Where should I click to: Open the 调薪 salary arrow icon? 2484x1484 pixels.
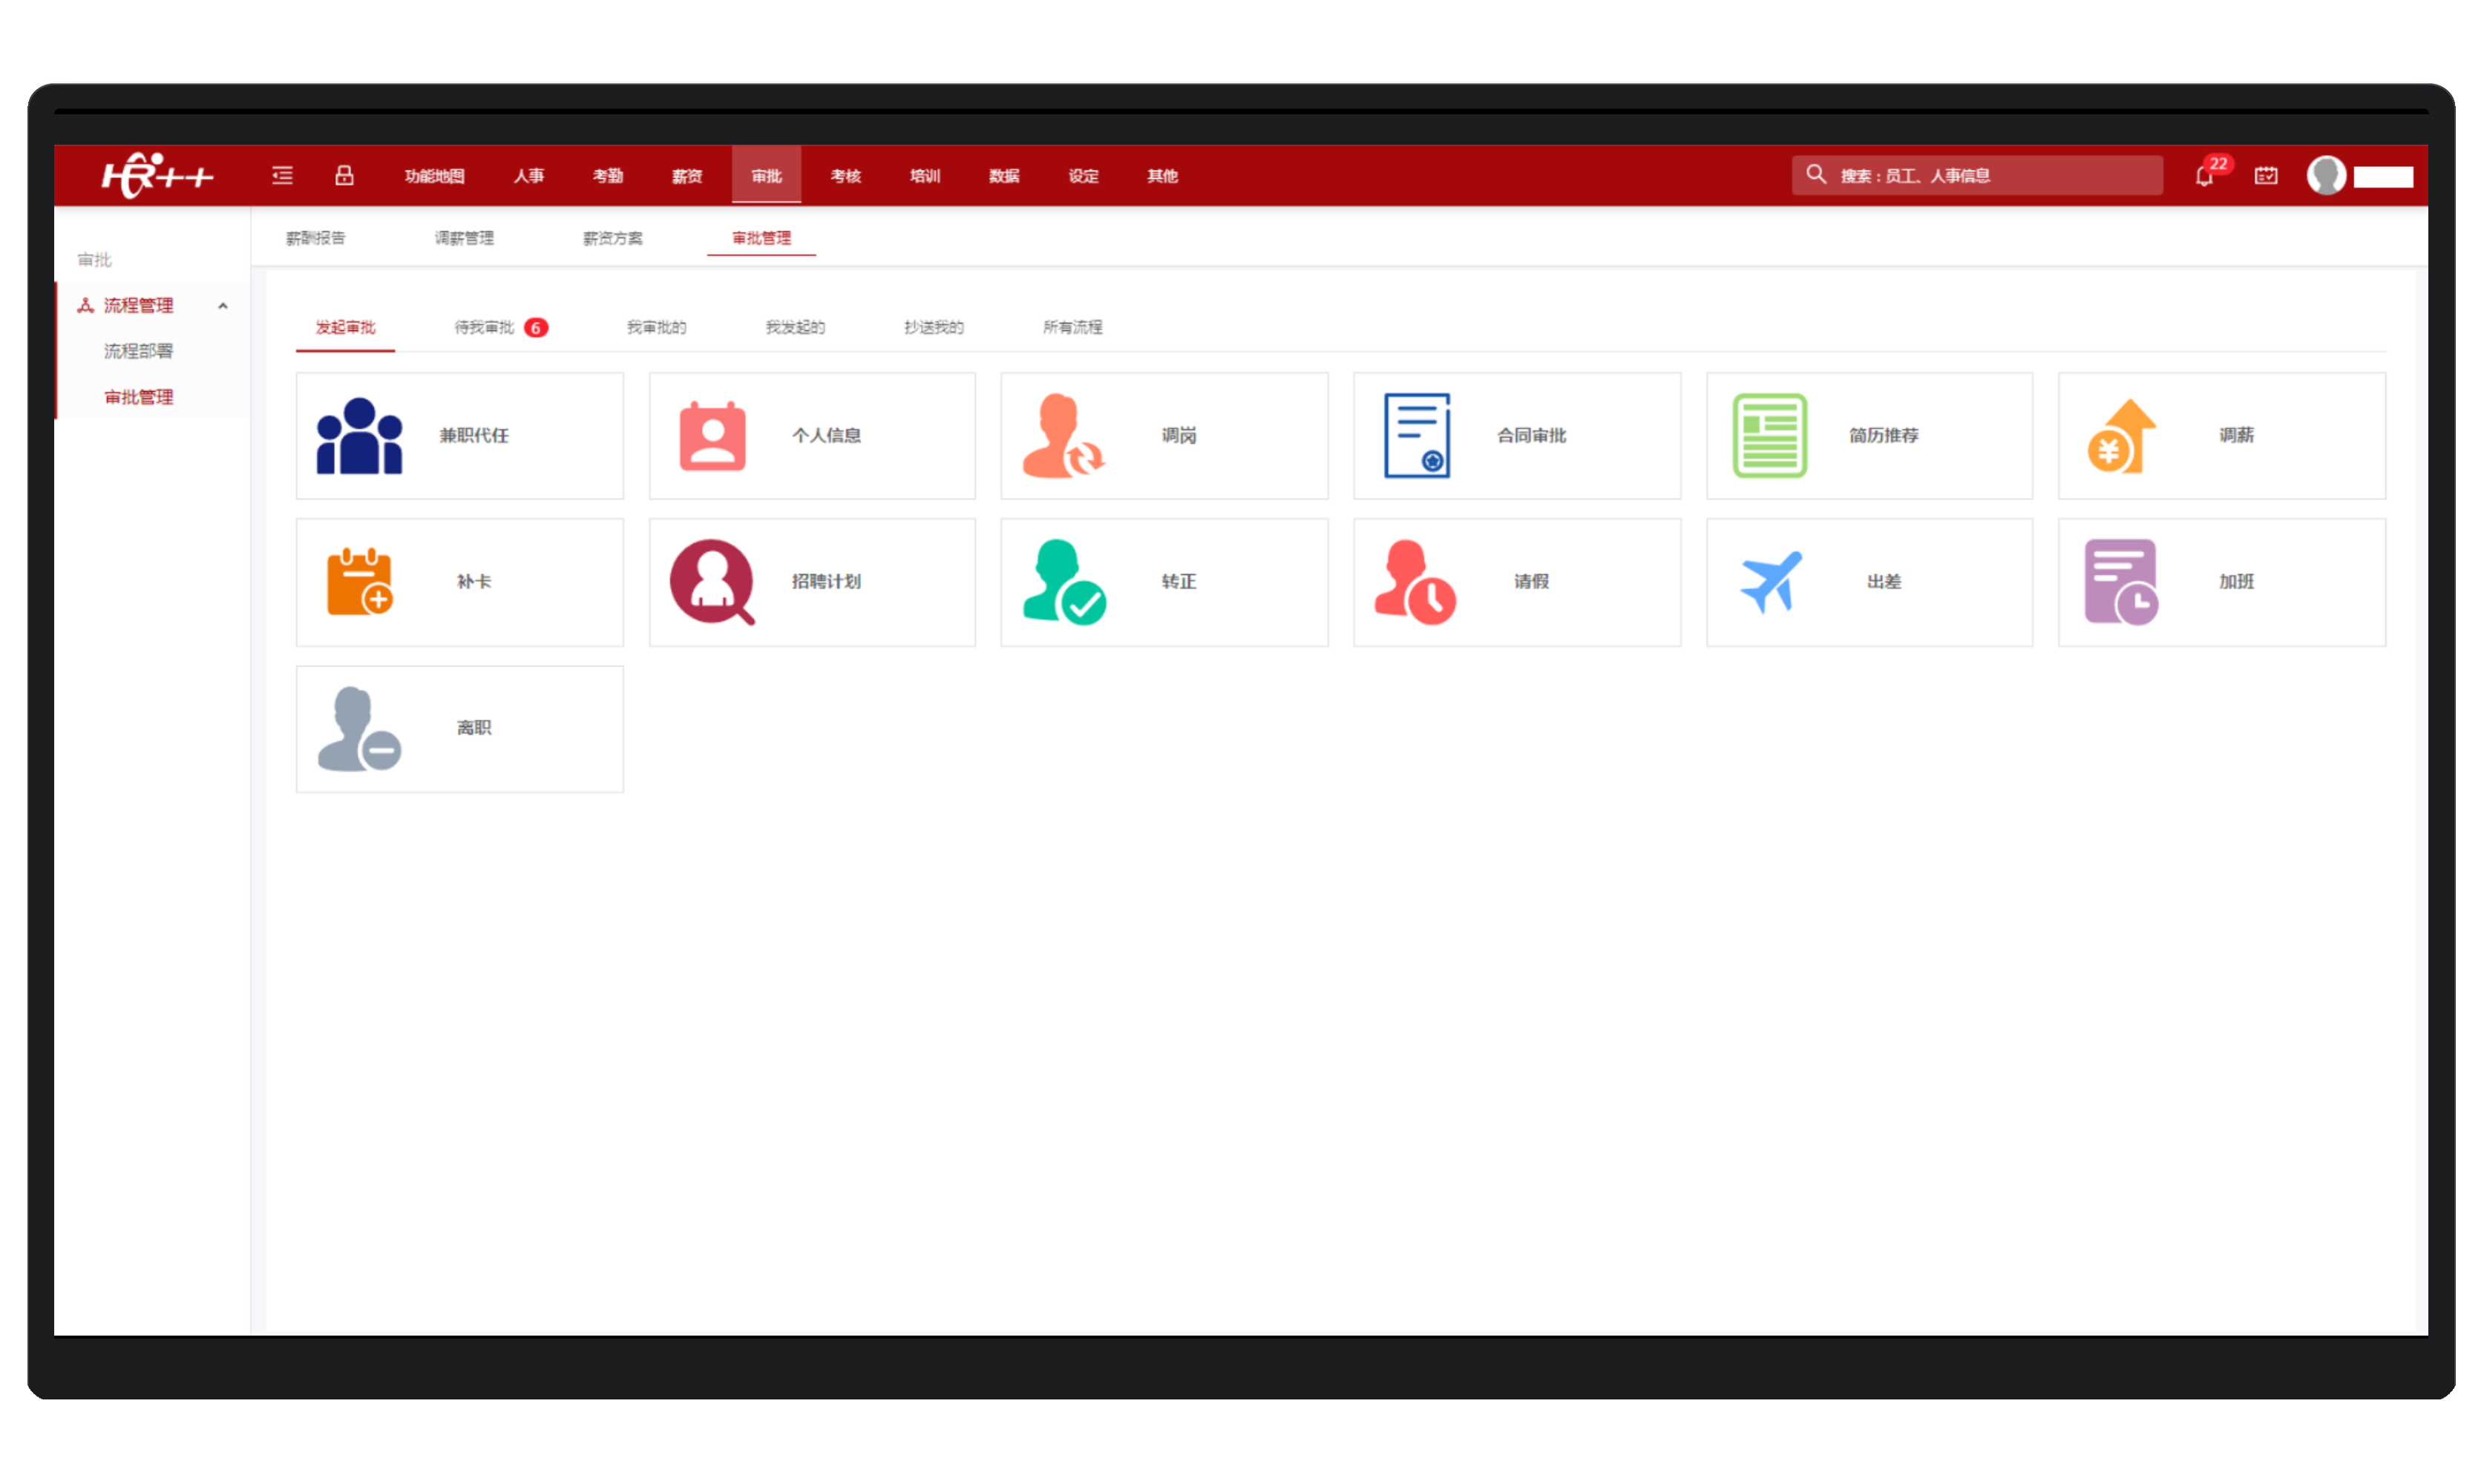point(2121,436)
